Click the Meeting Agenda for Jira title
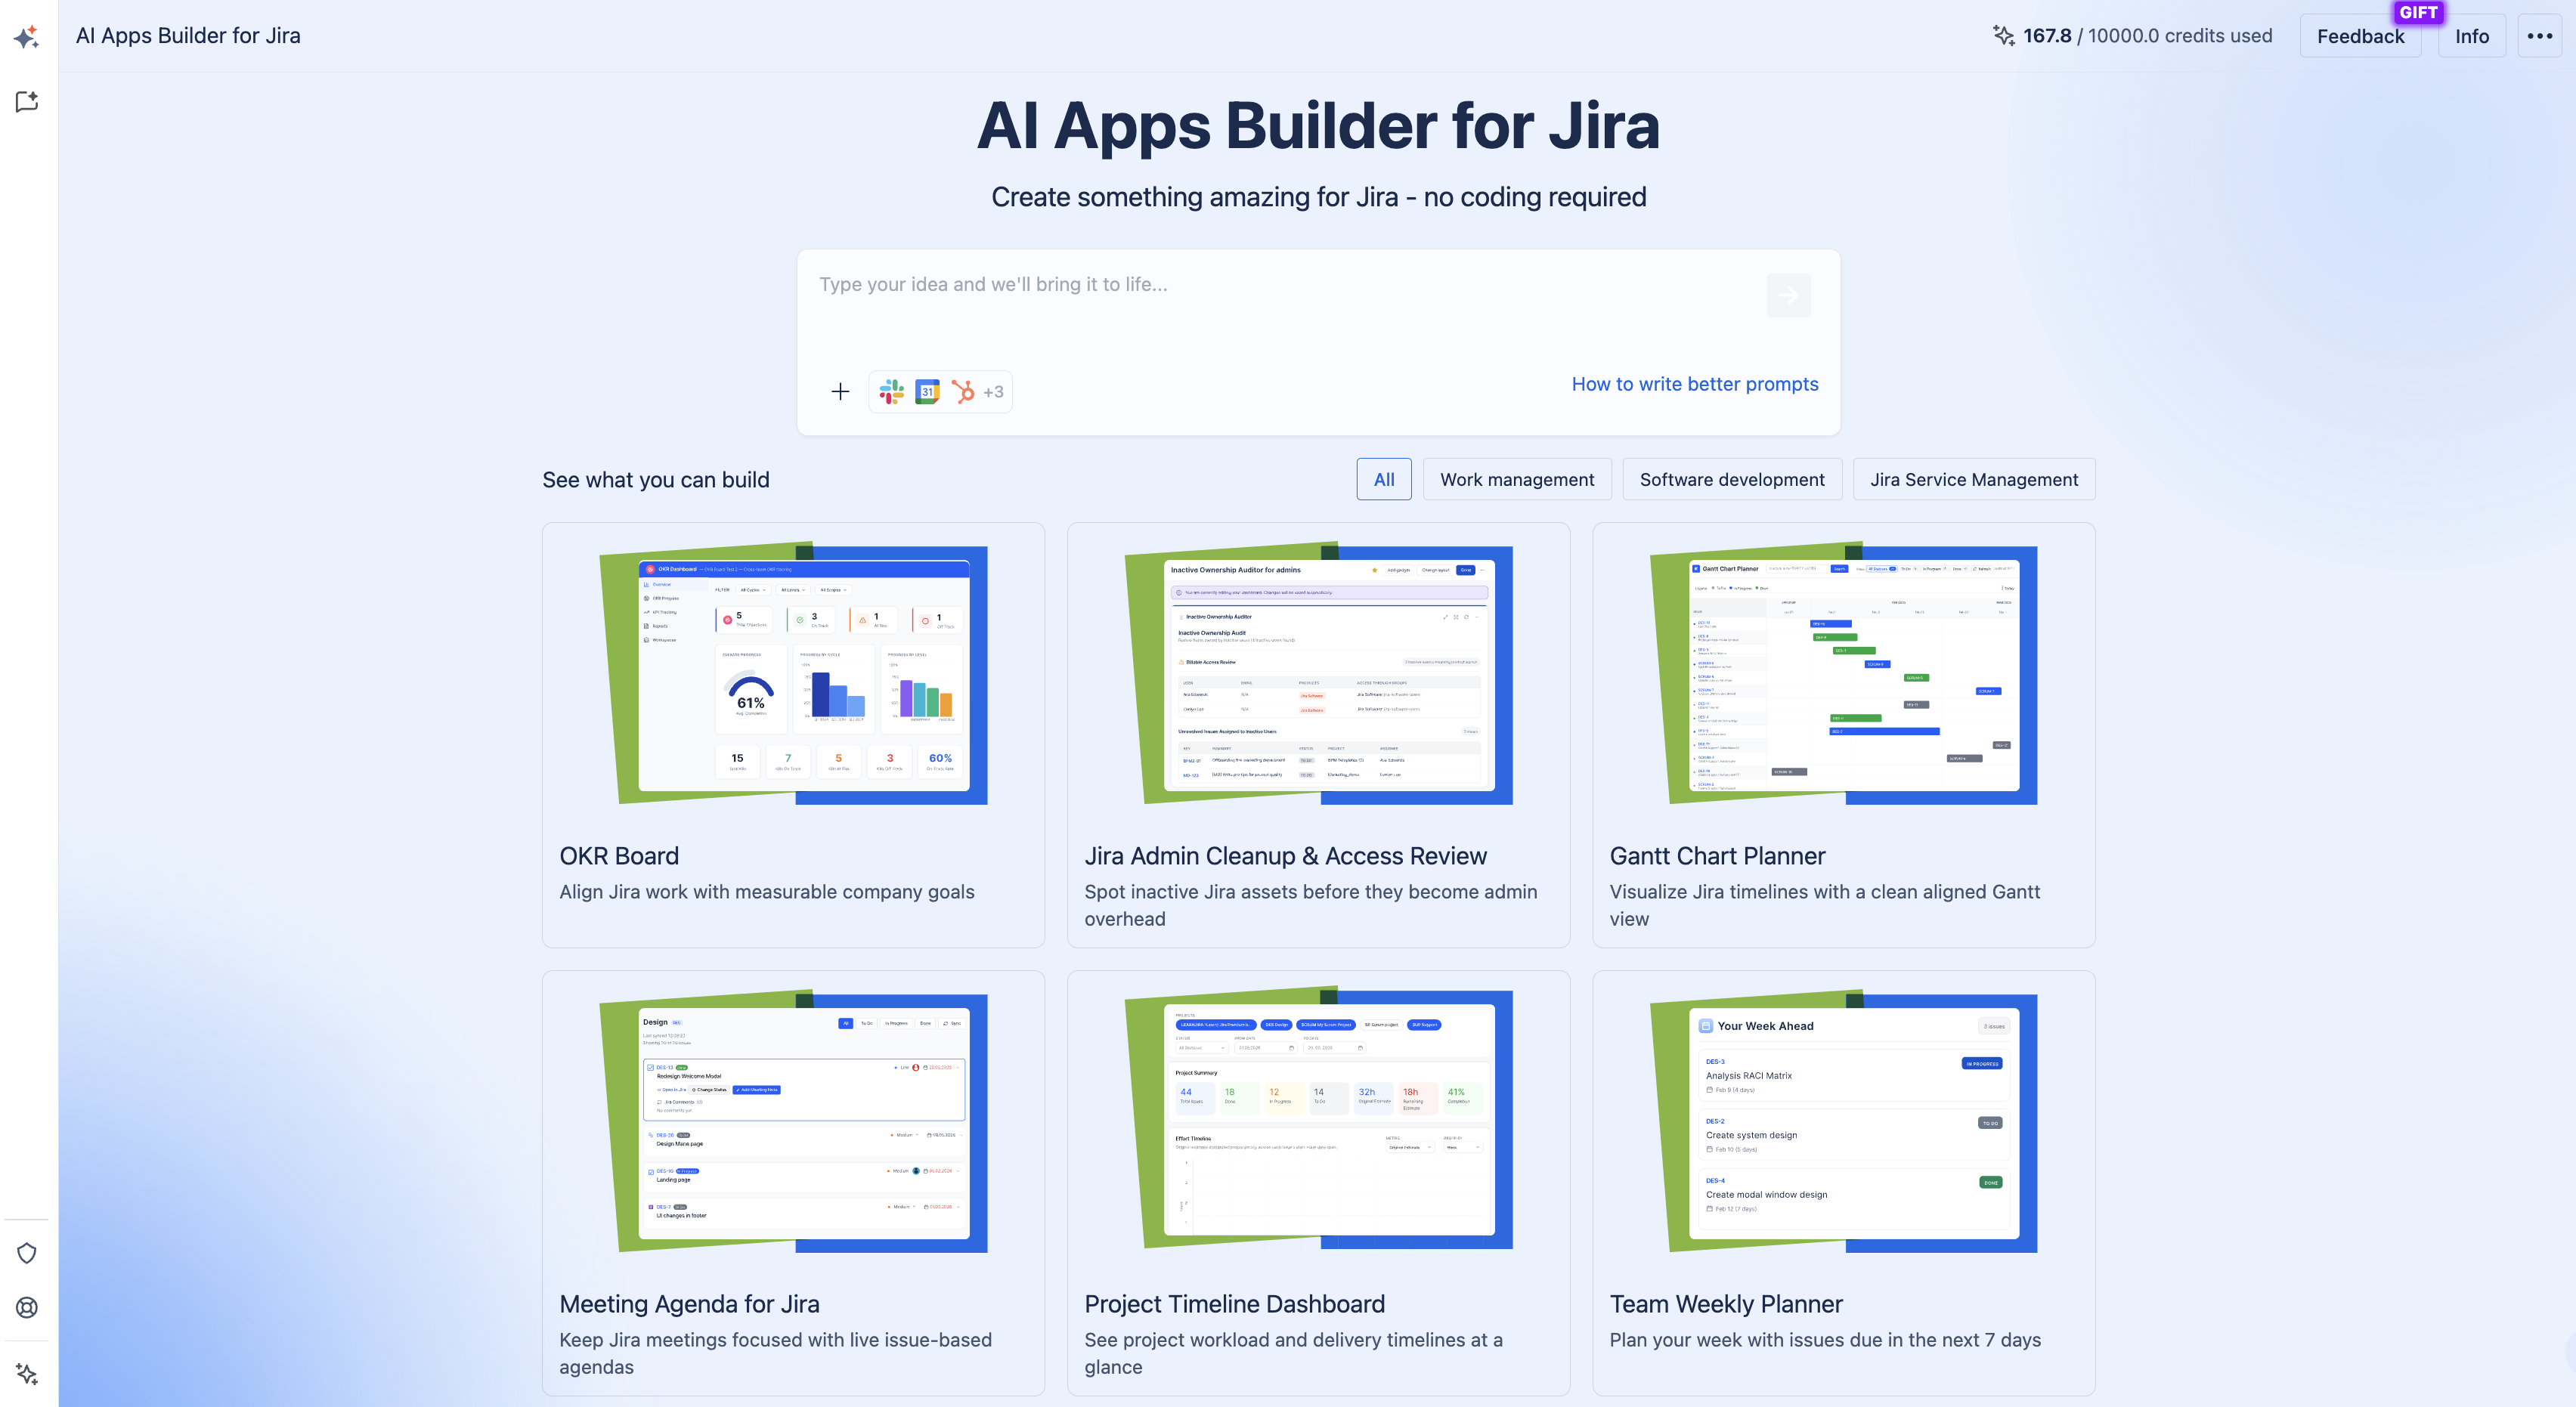2576x1407 pixels. [x=689, y=1304]
